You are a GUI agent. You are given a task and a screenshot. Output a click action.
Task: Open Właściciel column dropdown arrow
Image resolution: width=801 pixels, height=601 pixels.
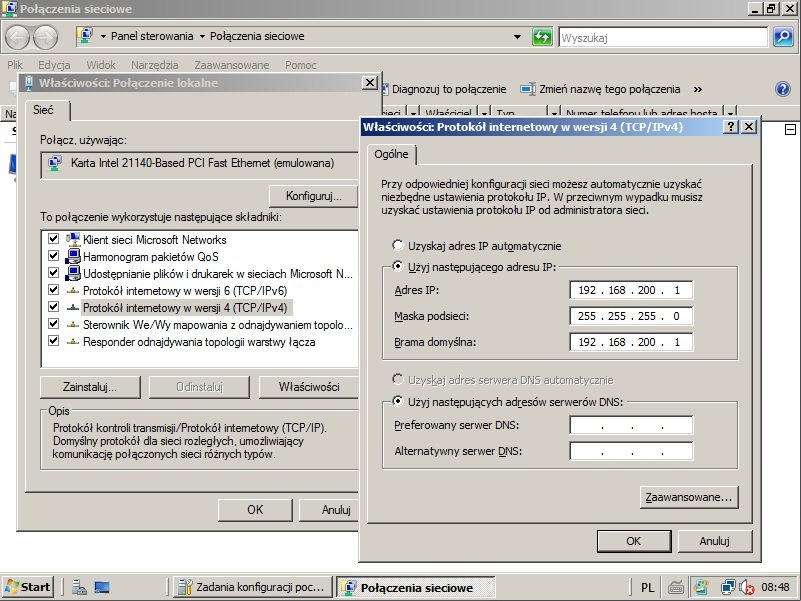484,113
